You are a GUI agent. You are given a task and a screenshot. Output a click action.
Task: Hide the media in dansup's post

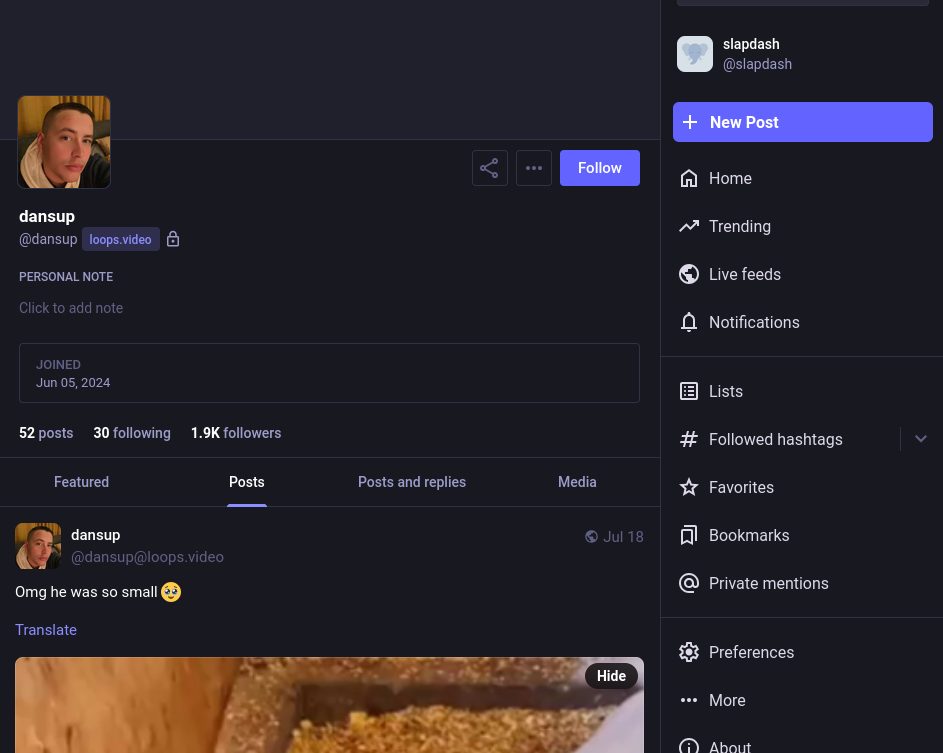[611, 676]
